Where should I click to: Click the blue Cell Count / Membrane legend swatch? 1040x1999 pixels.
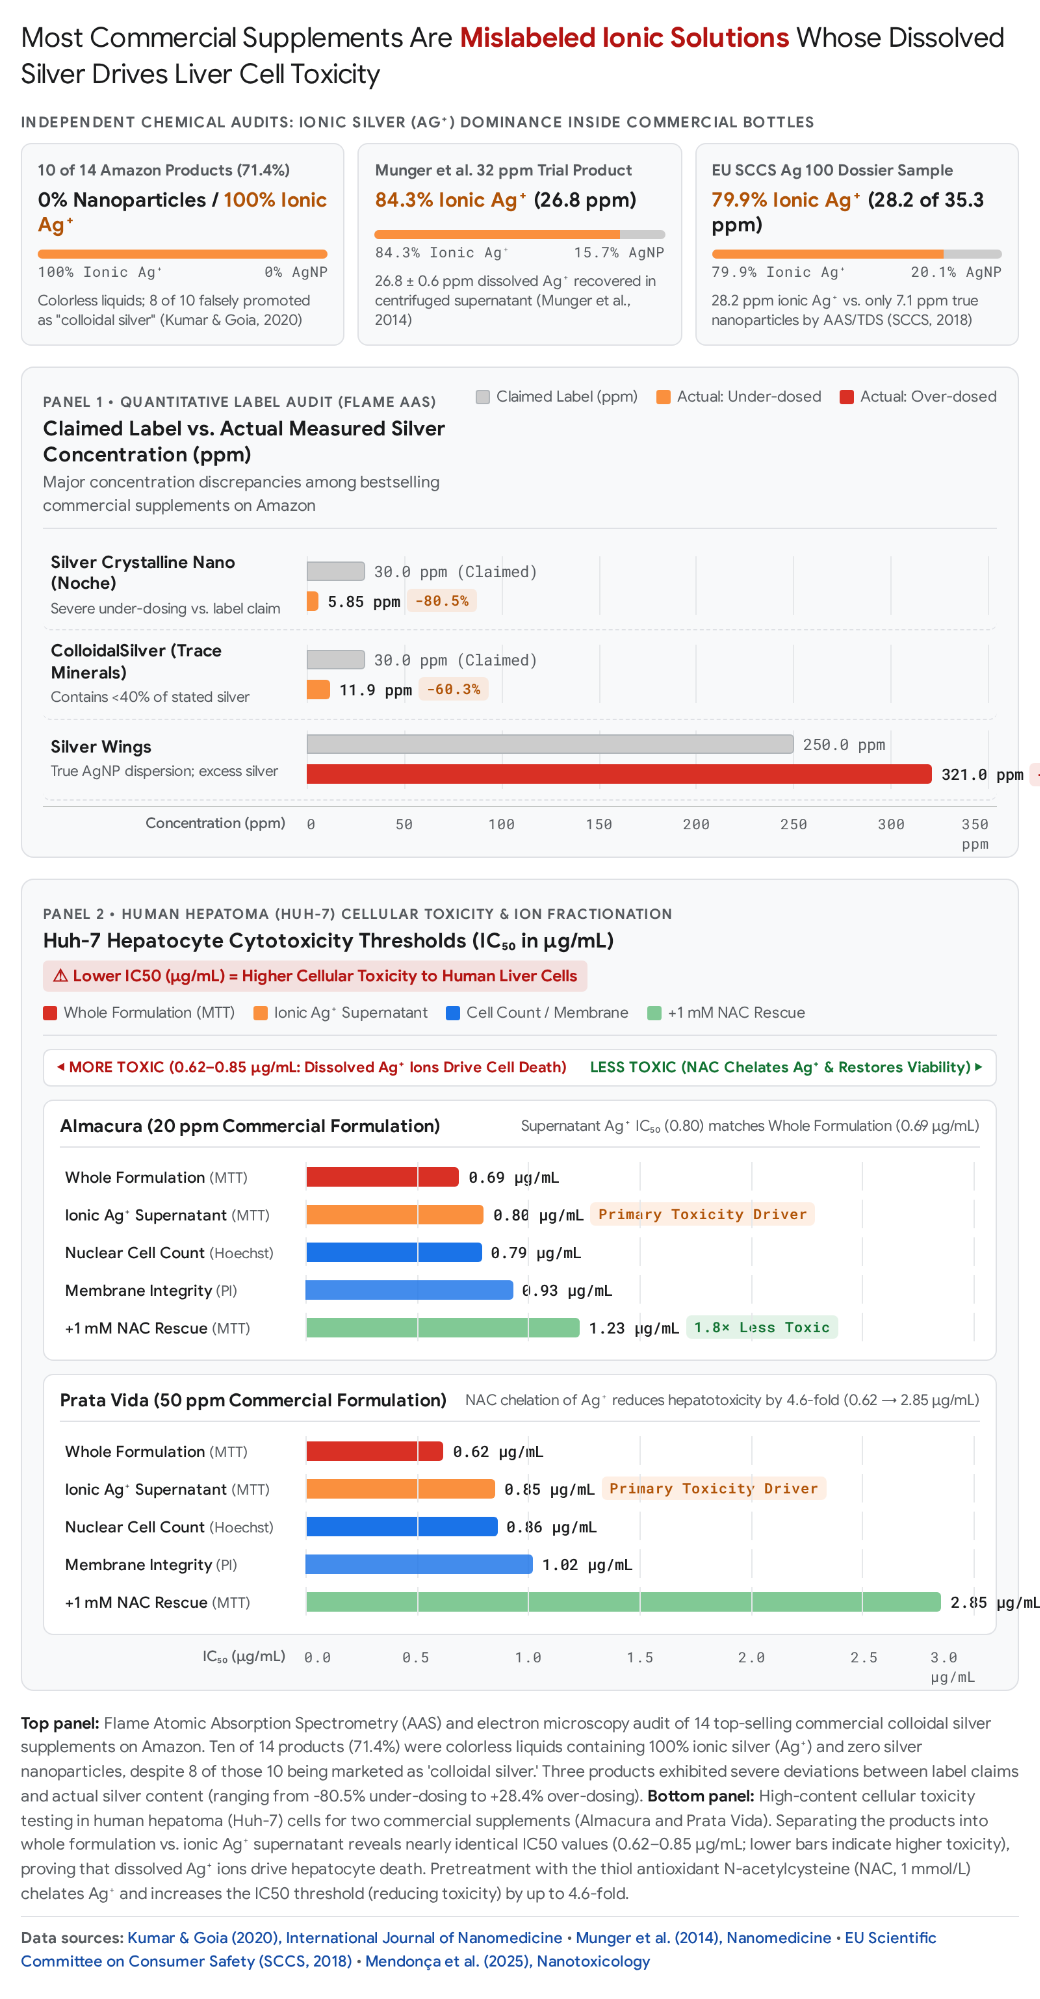coord(453,1013)
